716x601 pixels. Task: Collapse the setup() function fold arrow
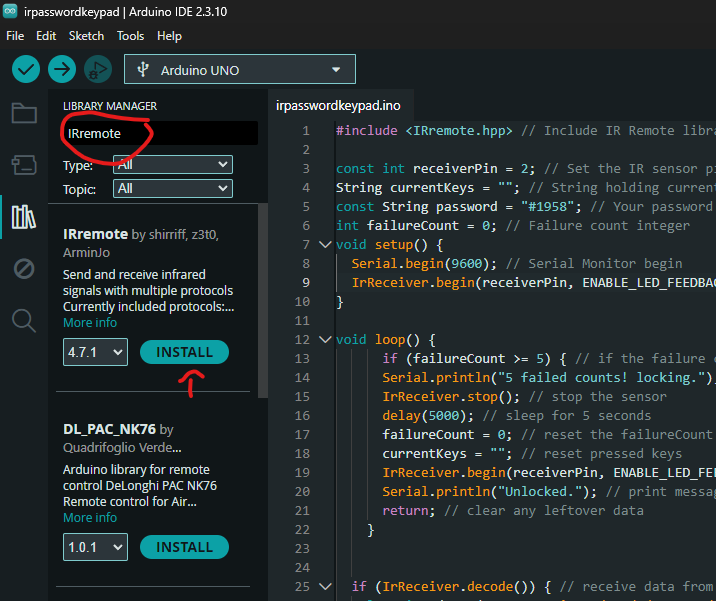pyautogui.click(x=325, y=245)
